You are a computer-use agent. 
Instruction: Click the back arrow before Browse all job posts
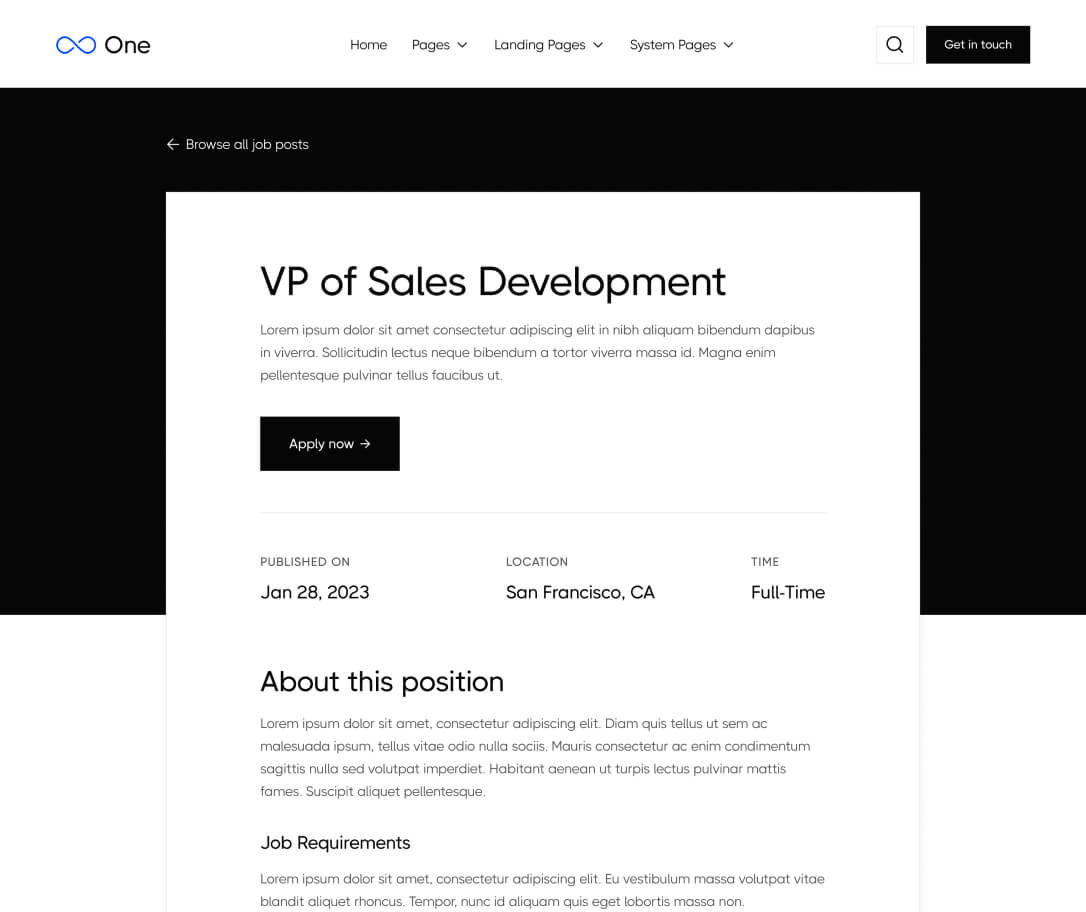click(x=173, y=145)
